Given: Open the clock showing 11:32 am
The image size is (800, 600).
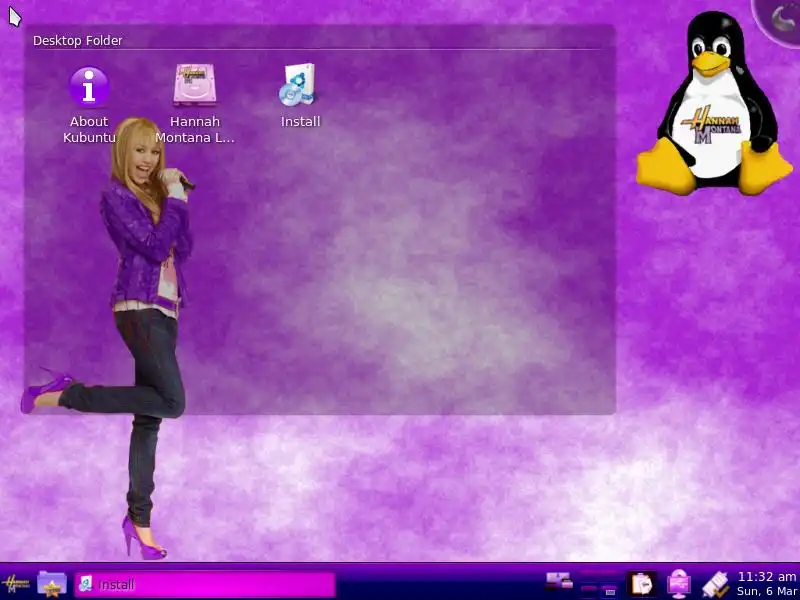Looking at the screenshot, I should point(767,584).
